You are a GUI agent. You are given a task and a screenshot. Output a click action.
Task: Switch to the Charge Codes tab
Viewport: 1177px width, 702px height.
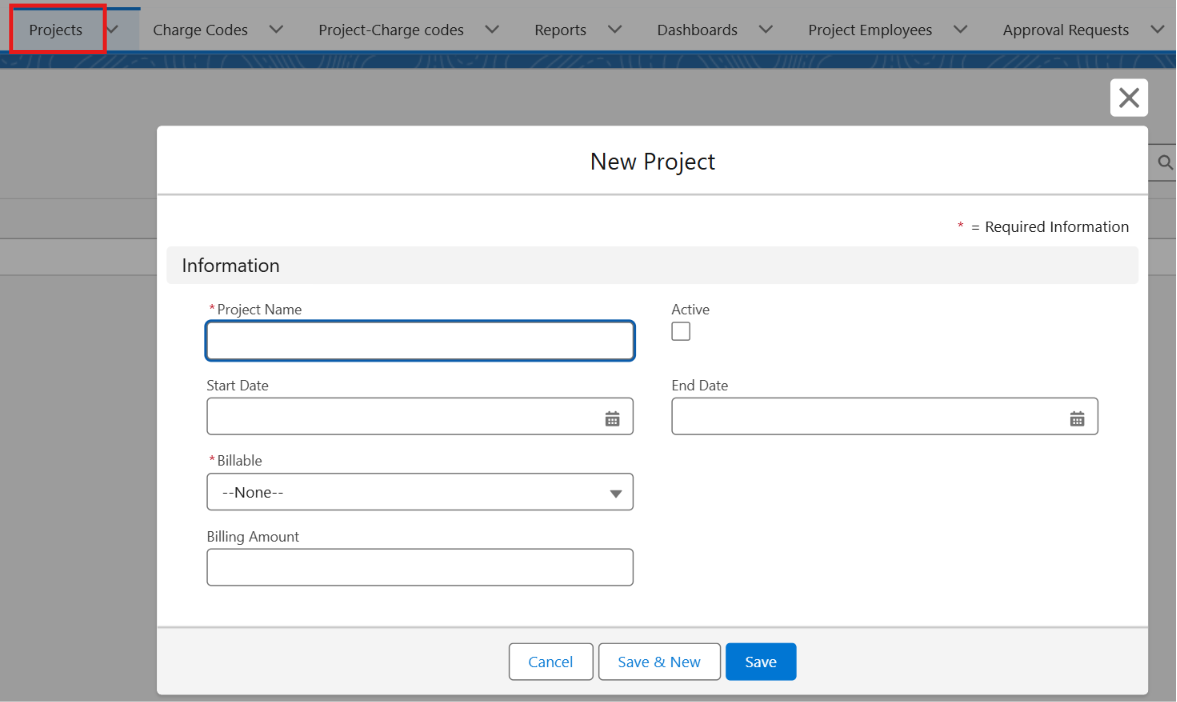point(200,30)
